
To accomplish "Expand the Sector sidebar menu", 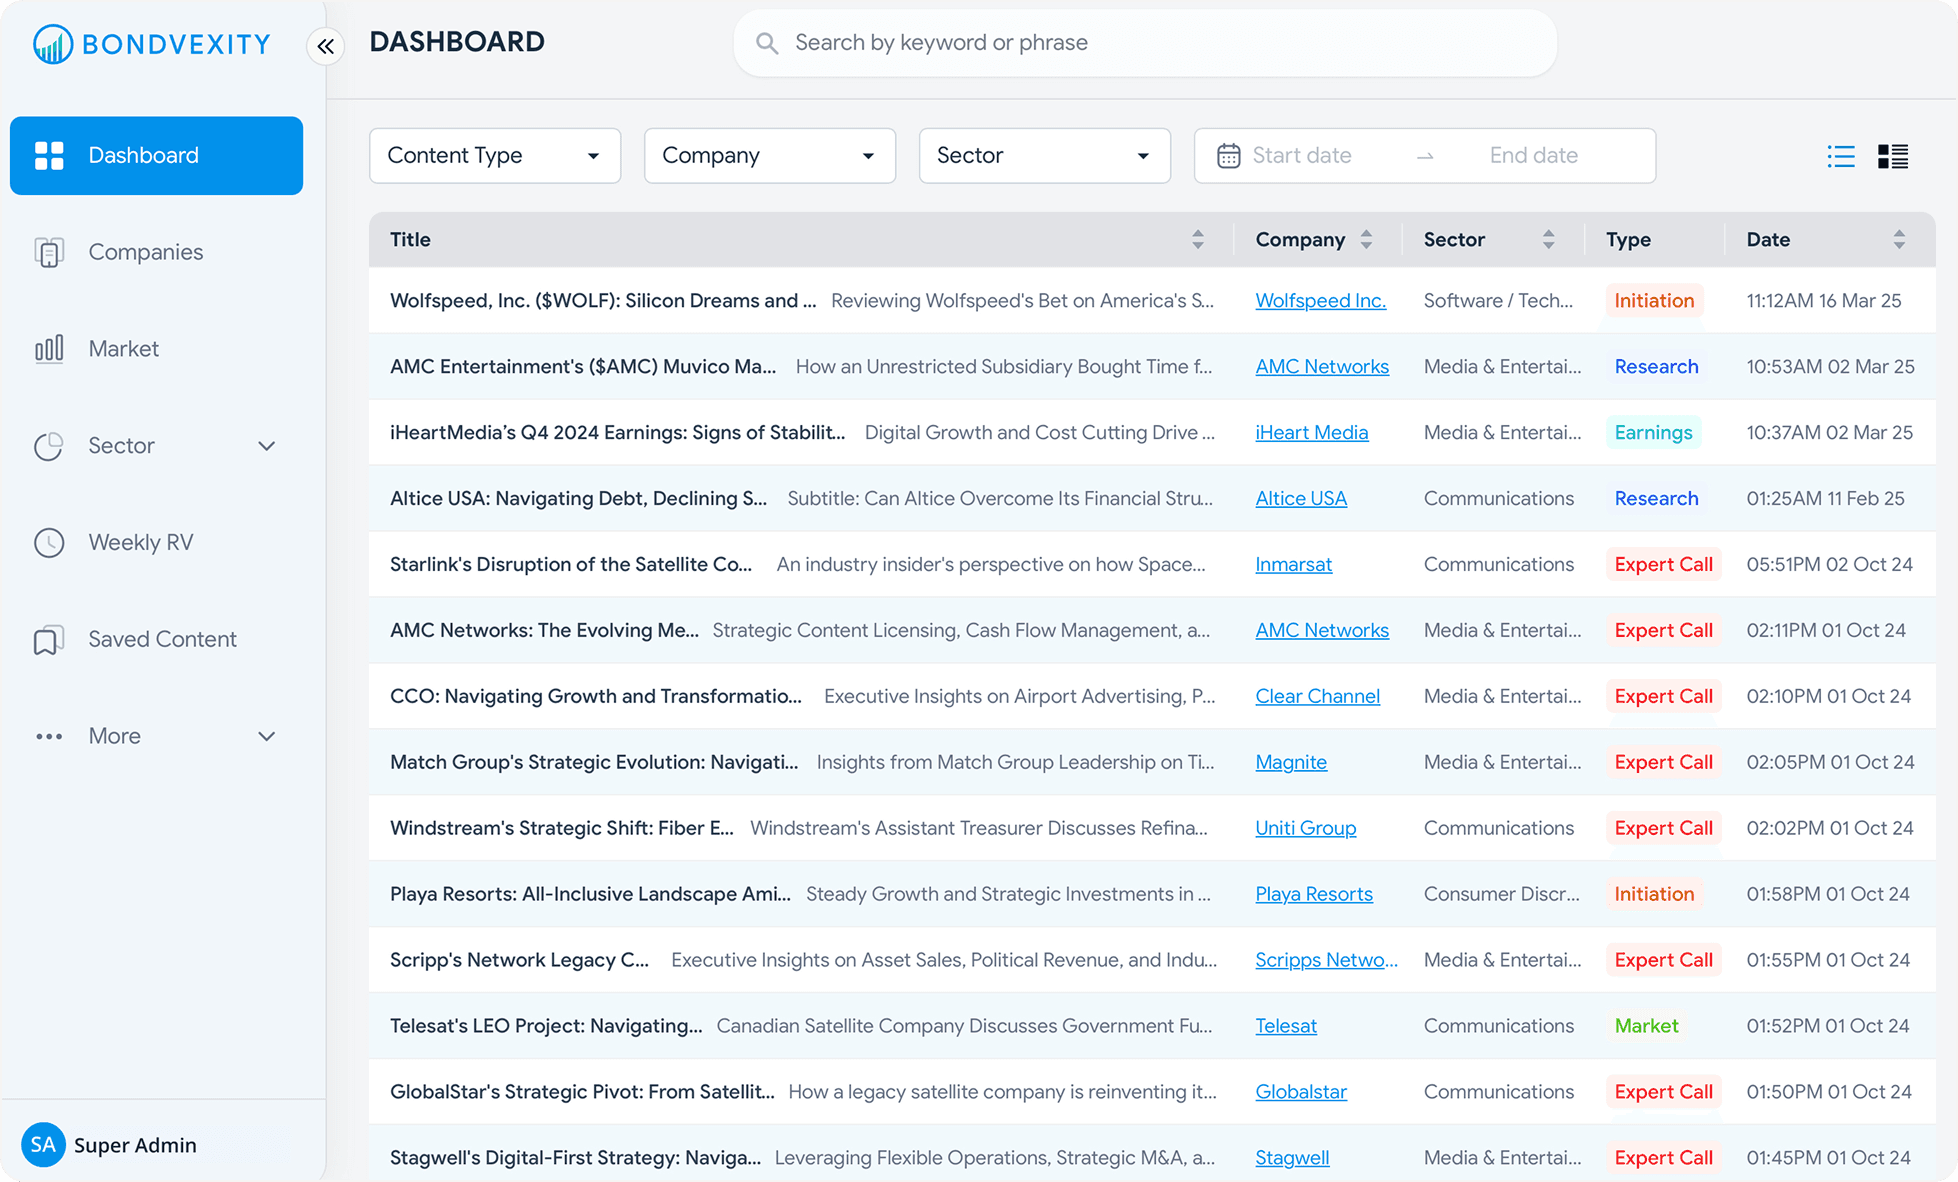I will click(x=266, y=445).
